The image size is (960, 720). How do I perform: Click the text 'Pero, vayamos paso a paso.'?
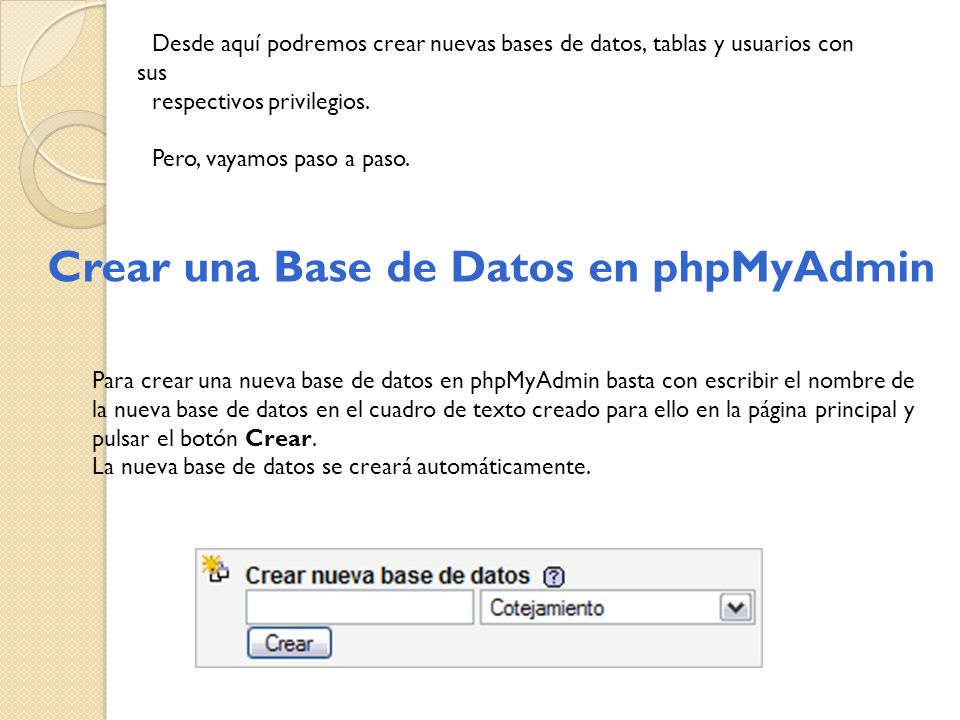pos(280,159)
